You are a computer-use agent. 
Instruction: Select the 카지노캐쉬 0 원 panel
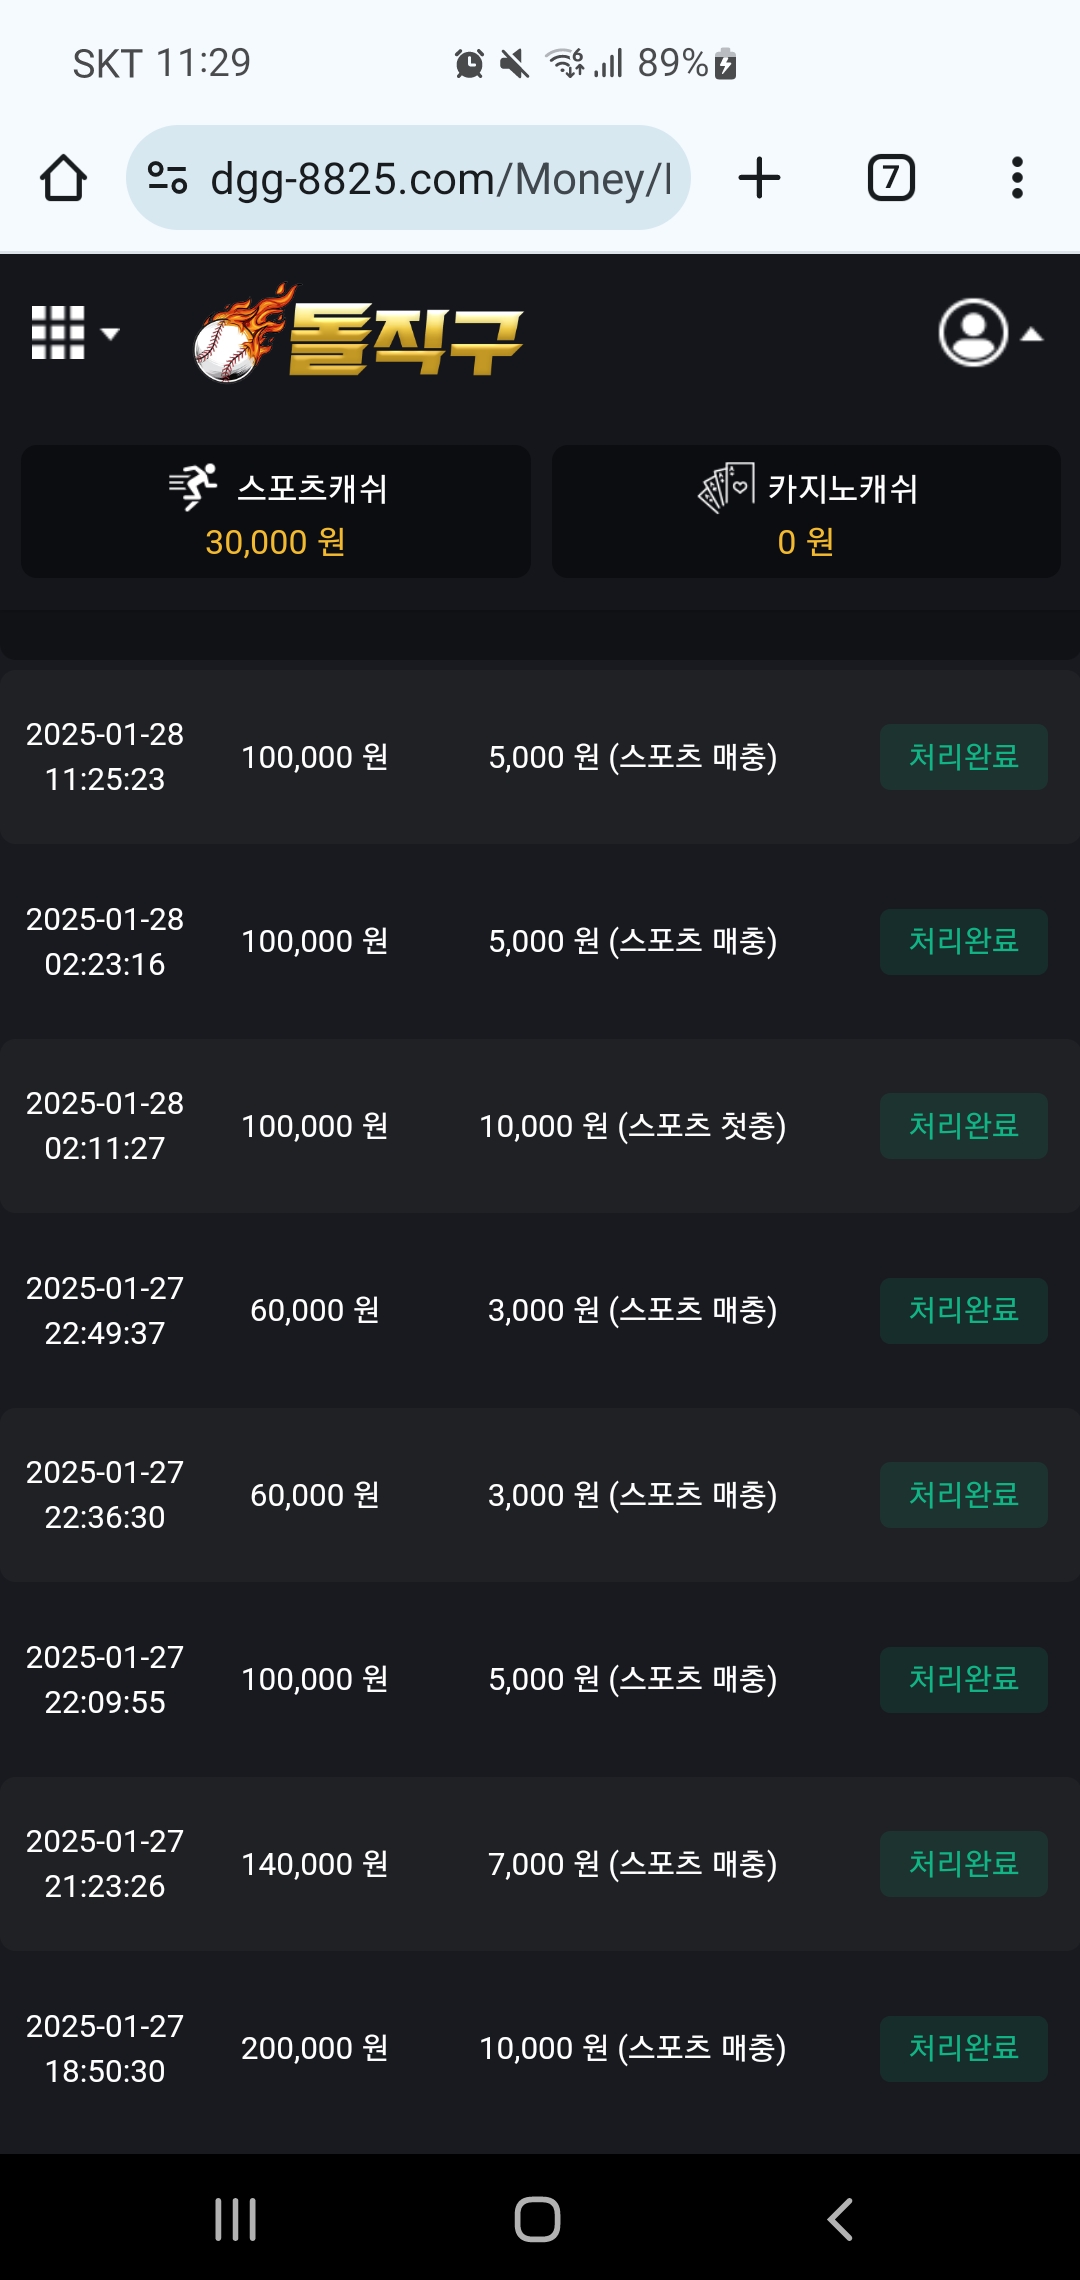tap(806, 511)
